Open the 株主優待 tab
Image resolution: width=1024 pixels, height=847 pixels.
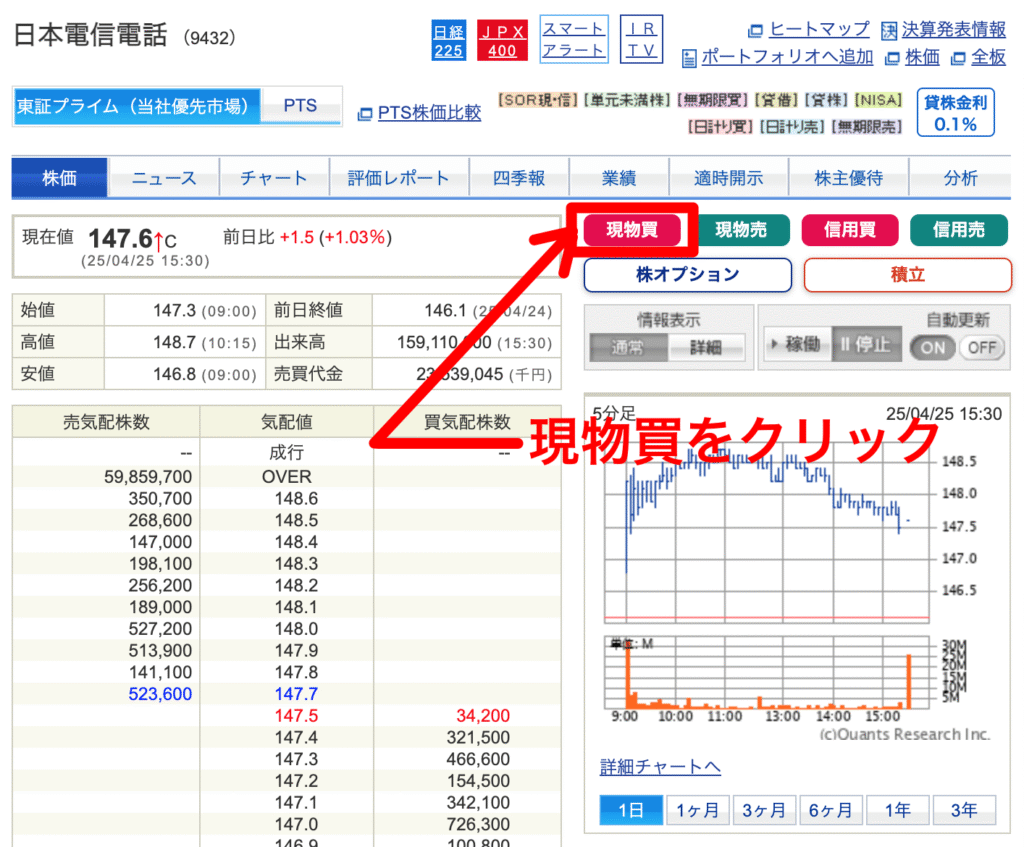[x=849, y=178]
